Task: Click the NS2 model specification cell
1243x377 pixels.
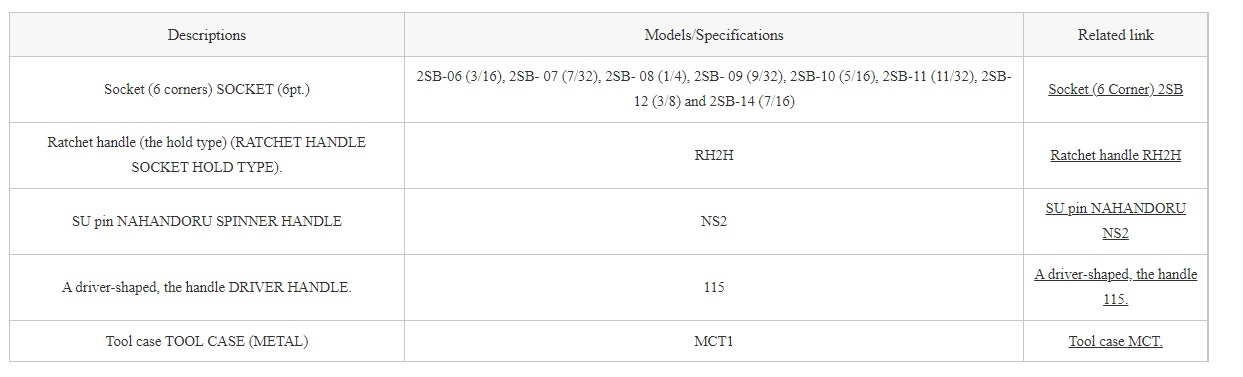Action: coord(714,221)
